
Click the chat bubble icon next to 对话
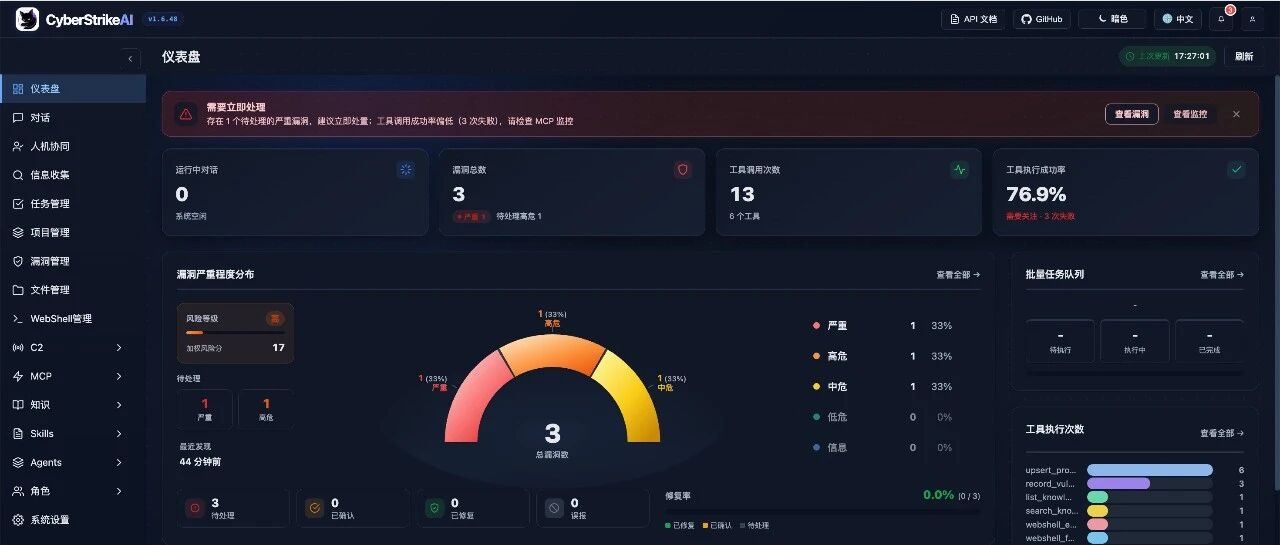(x=18, y=118)
